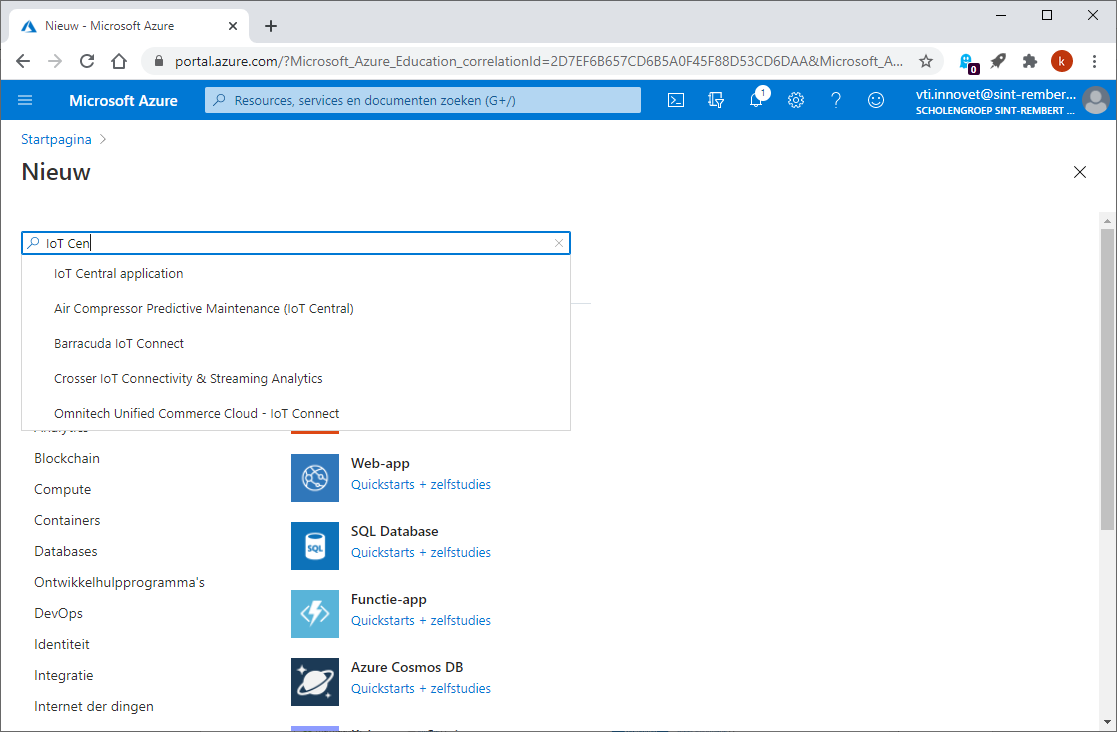Click the marketplace search field
Viewport: 1117px width, 732px height.
[296, 244]
